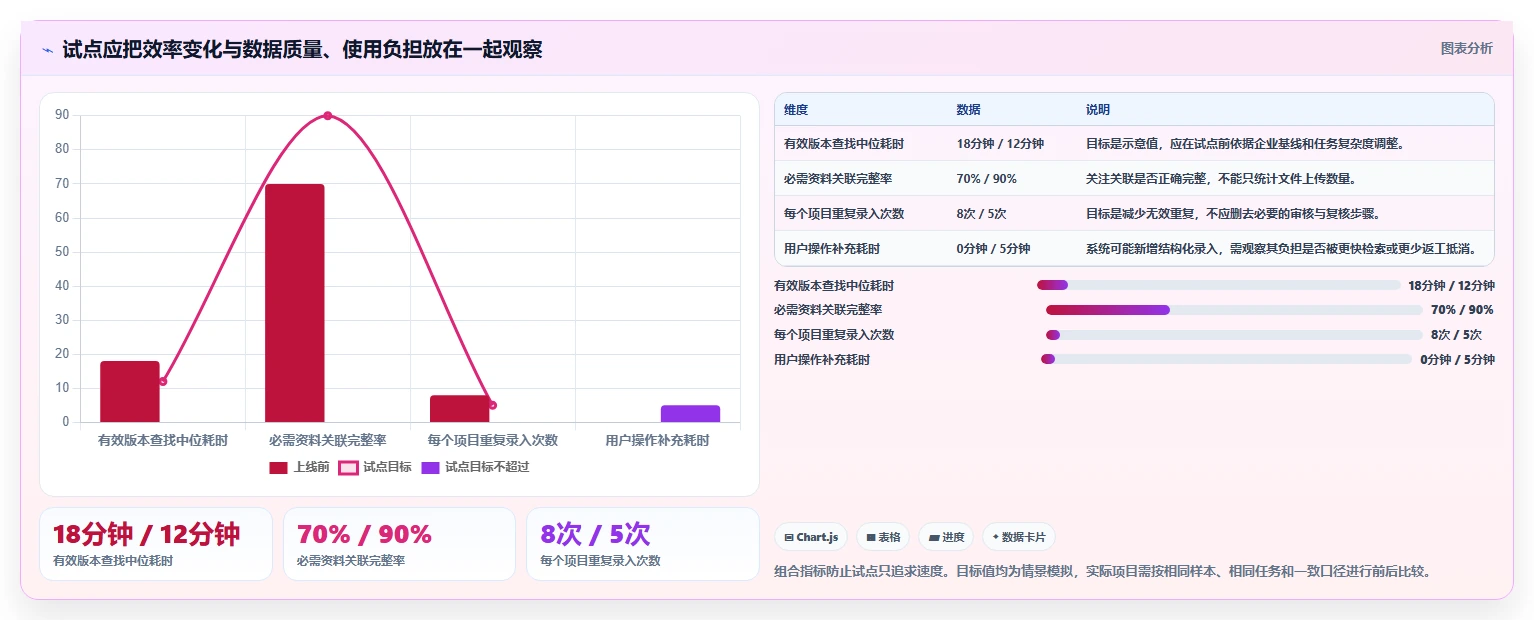Click the lightning icon beside the title
This screenshot has width=1534, height=620.
[47, 49]
